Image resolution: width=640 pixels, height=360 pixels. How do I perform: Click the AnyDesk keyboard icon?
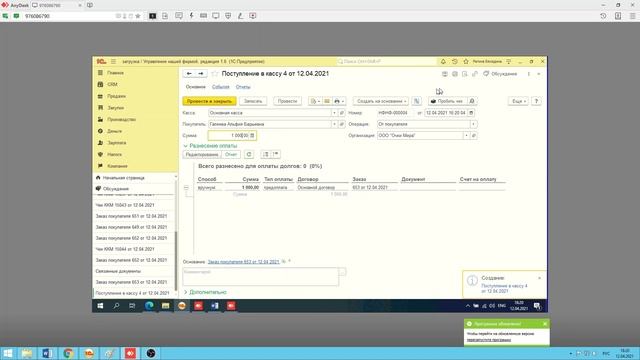tap(203, 16)
